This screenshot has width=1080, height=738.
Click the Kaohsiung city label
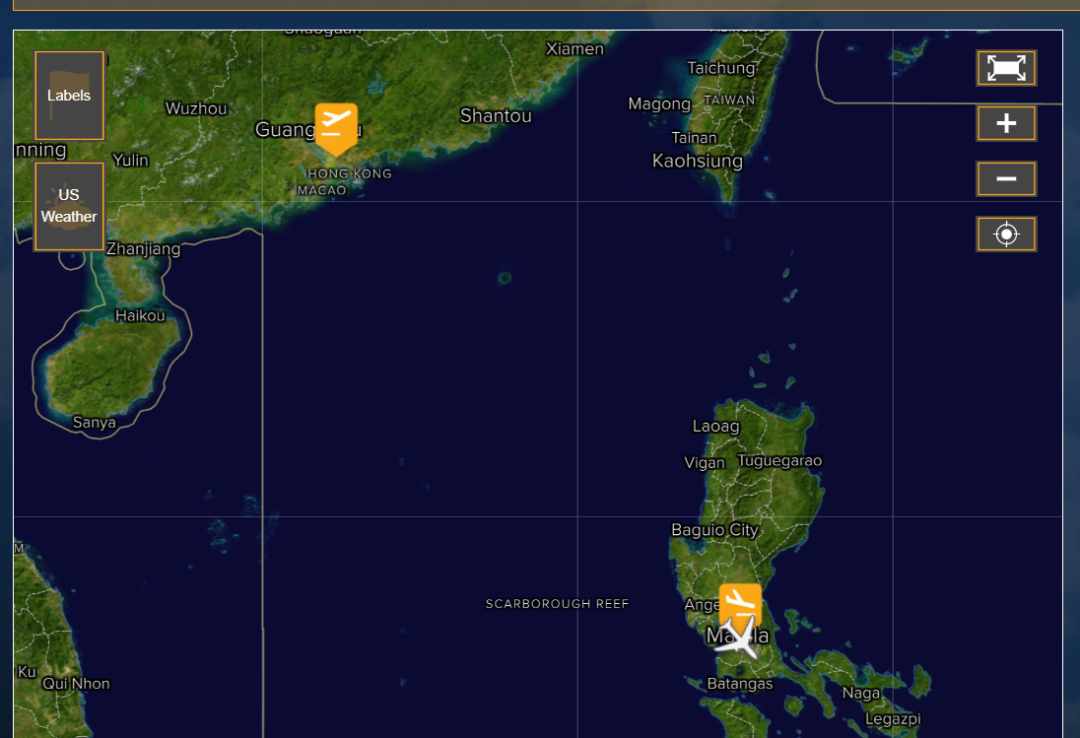tap(698, 161)
